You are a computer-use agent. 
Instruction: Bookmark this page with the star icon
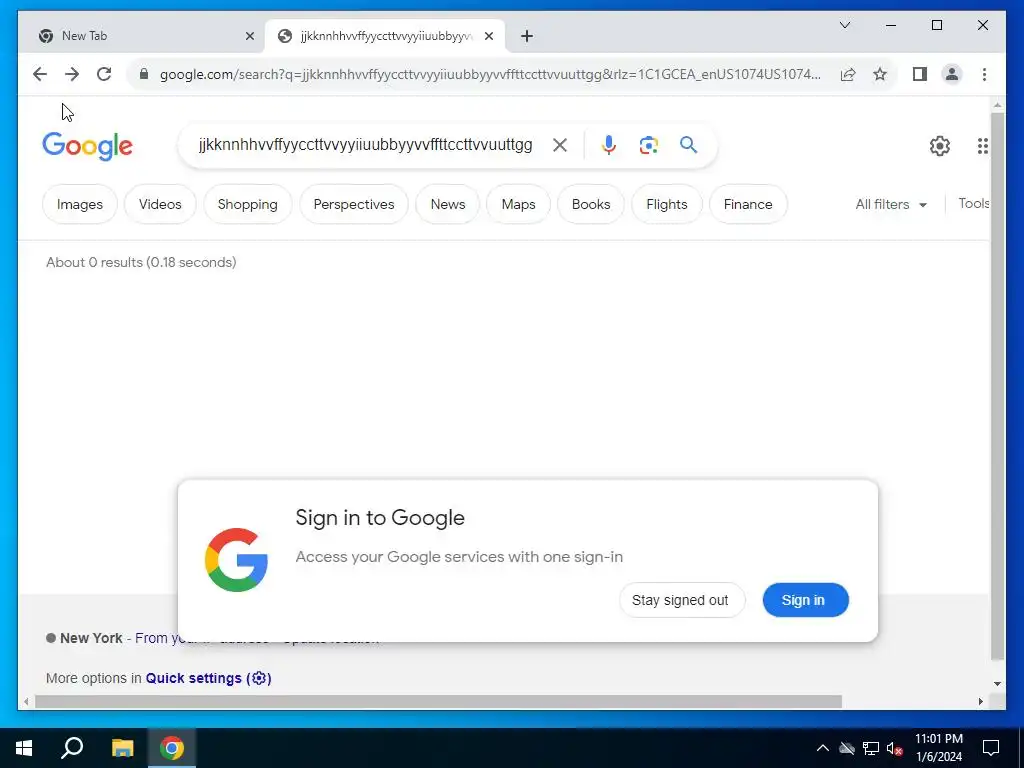coord(880,74)
